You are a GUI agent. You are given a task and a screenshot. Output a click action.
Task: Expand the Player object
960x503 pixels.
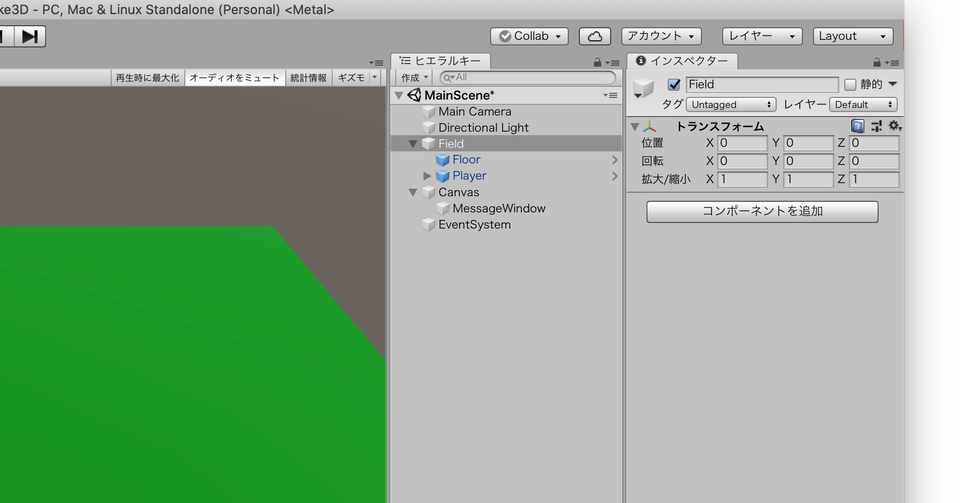(427, 176)
